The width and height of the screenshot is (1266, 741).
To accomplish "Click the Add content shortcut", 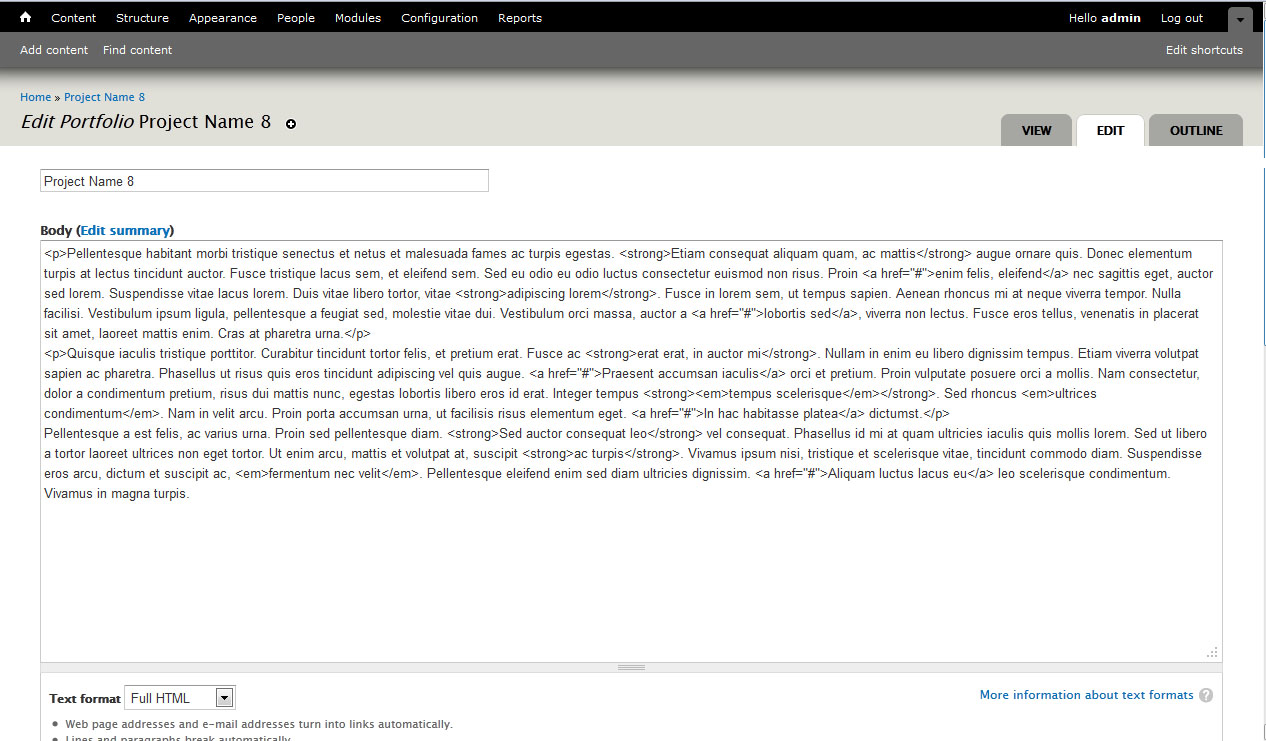I will click(54, 50).
